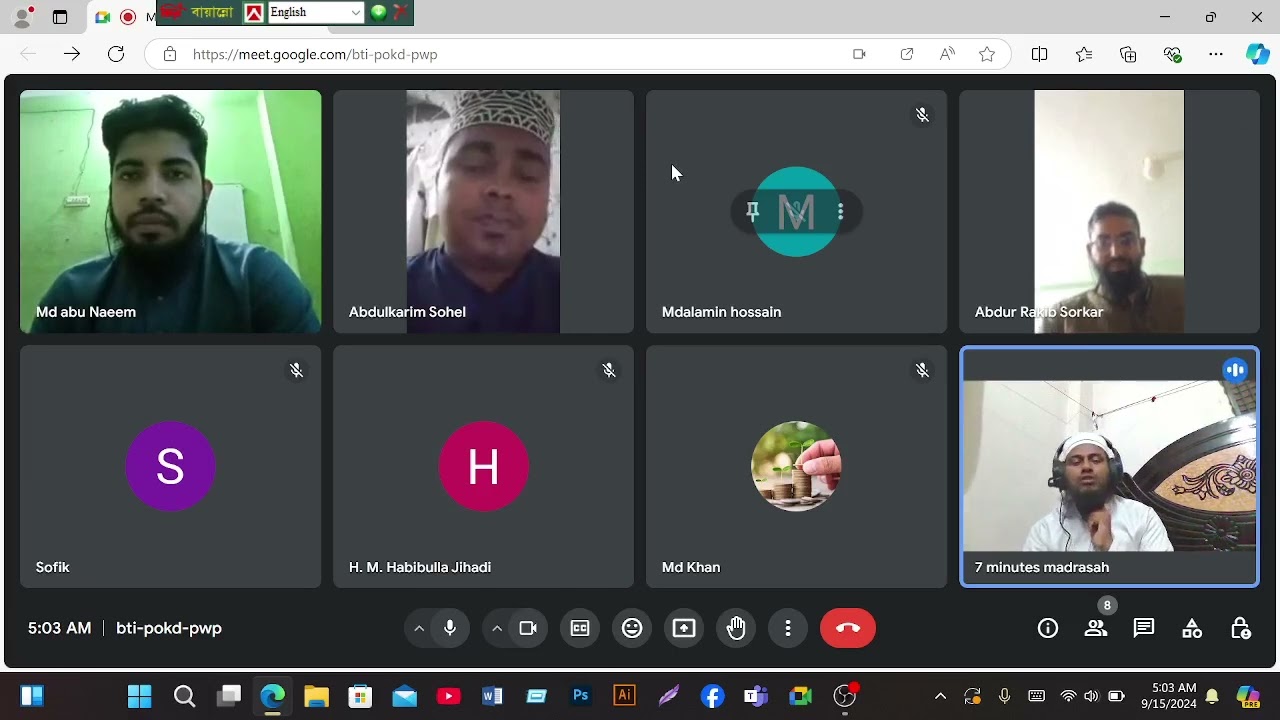Click the Md Khan coins avatar
Image resolution: width=1280 pixels, height=720 pixels.
click(796, 466)
